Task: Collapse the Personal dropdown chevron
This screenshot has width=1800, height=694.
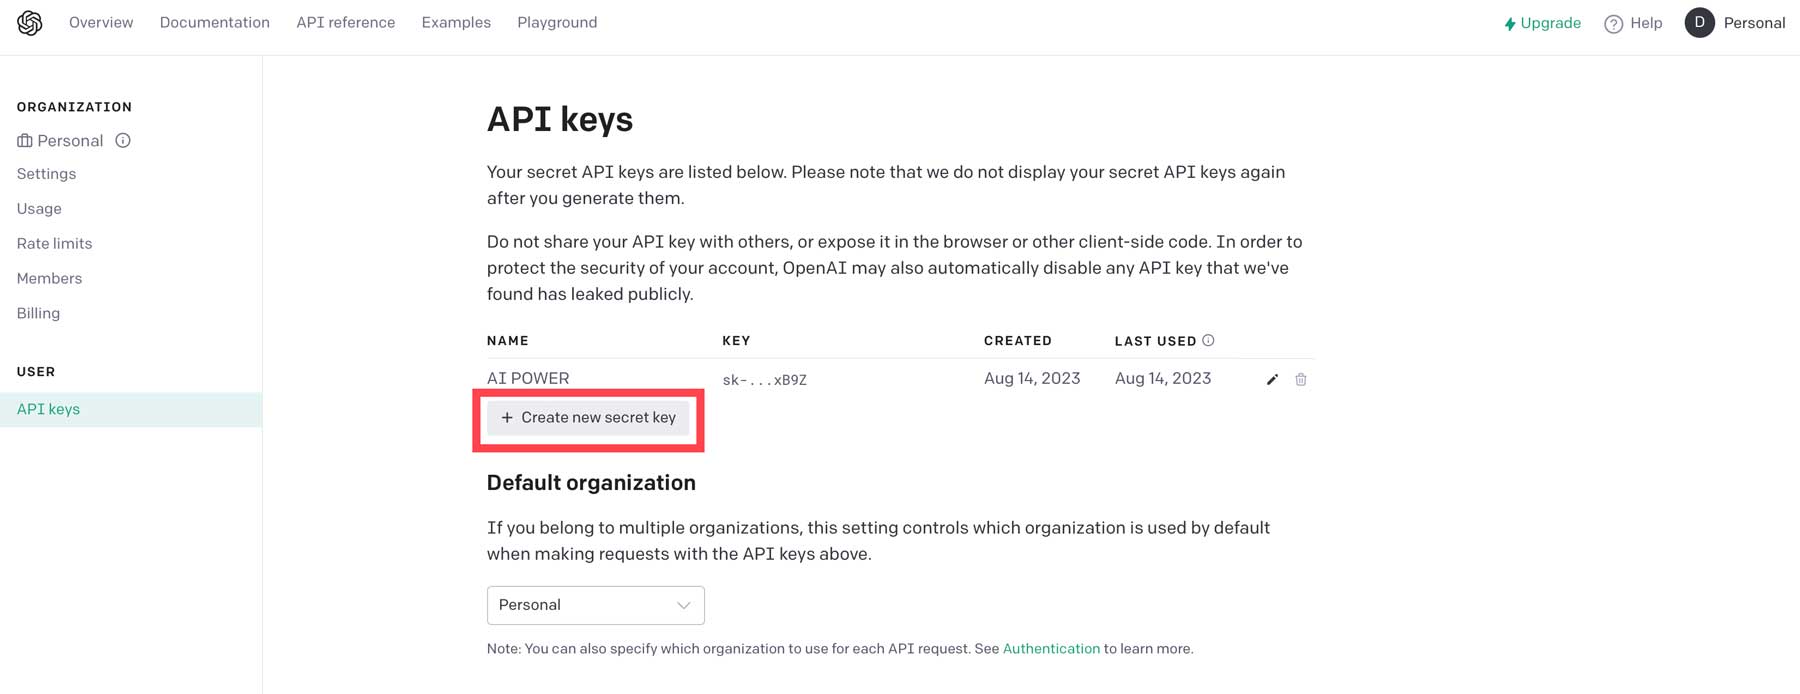Action: point(684,605)
